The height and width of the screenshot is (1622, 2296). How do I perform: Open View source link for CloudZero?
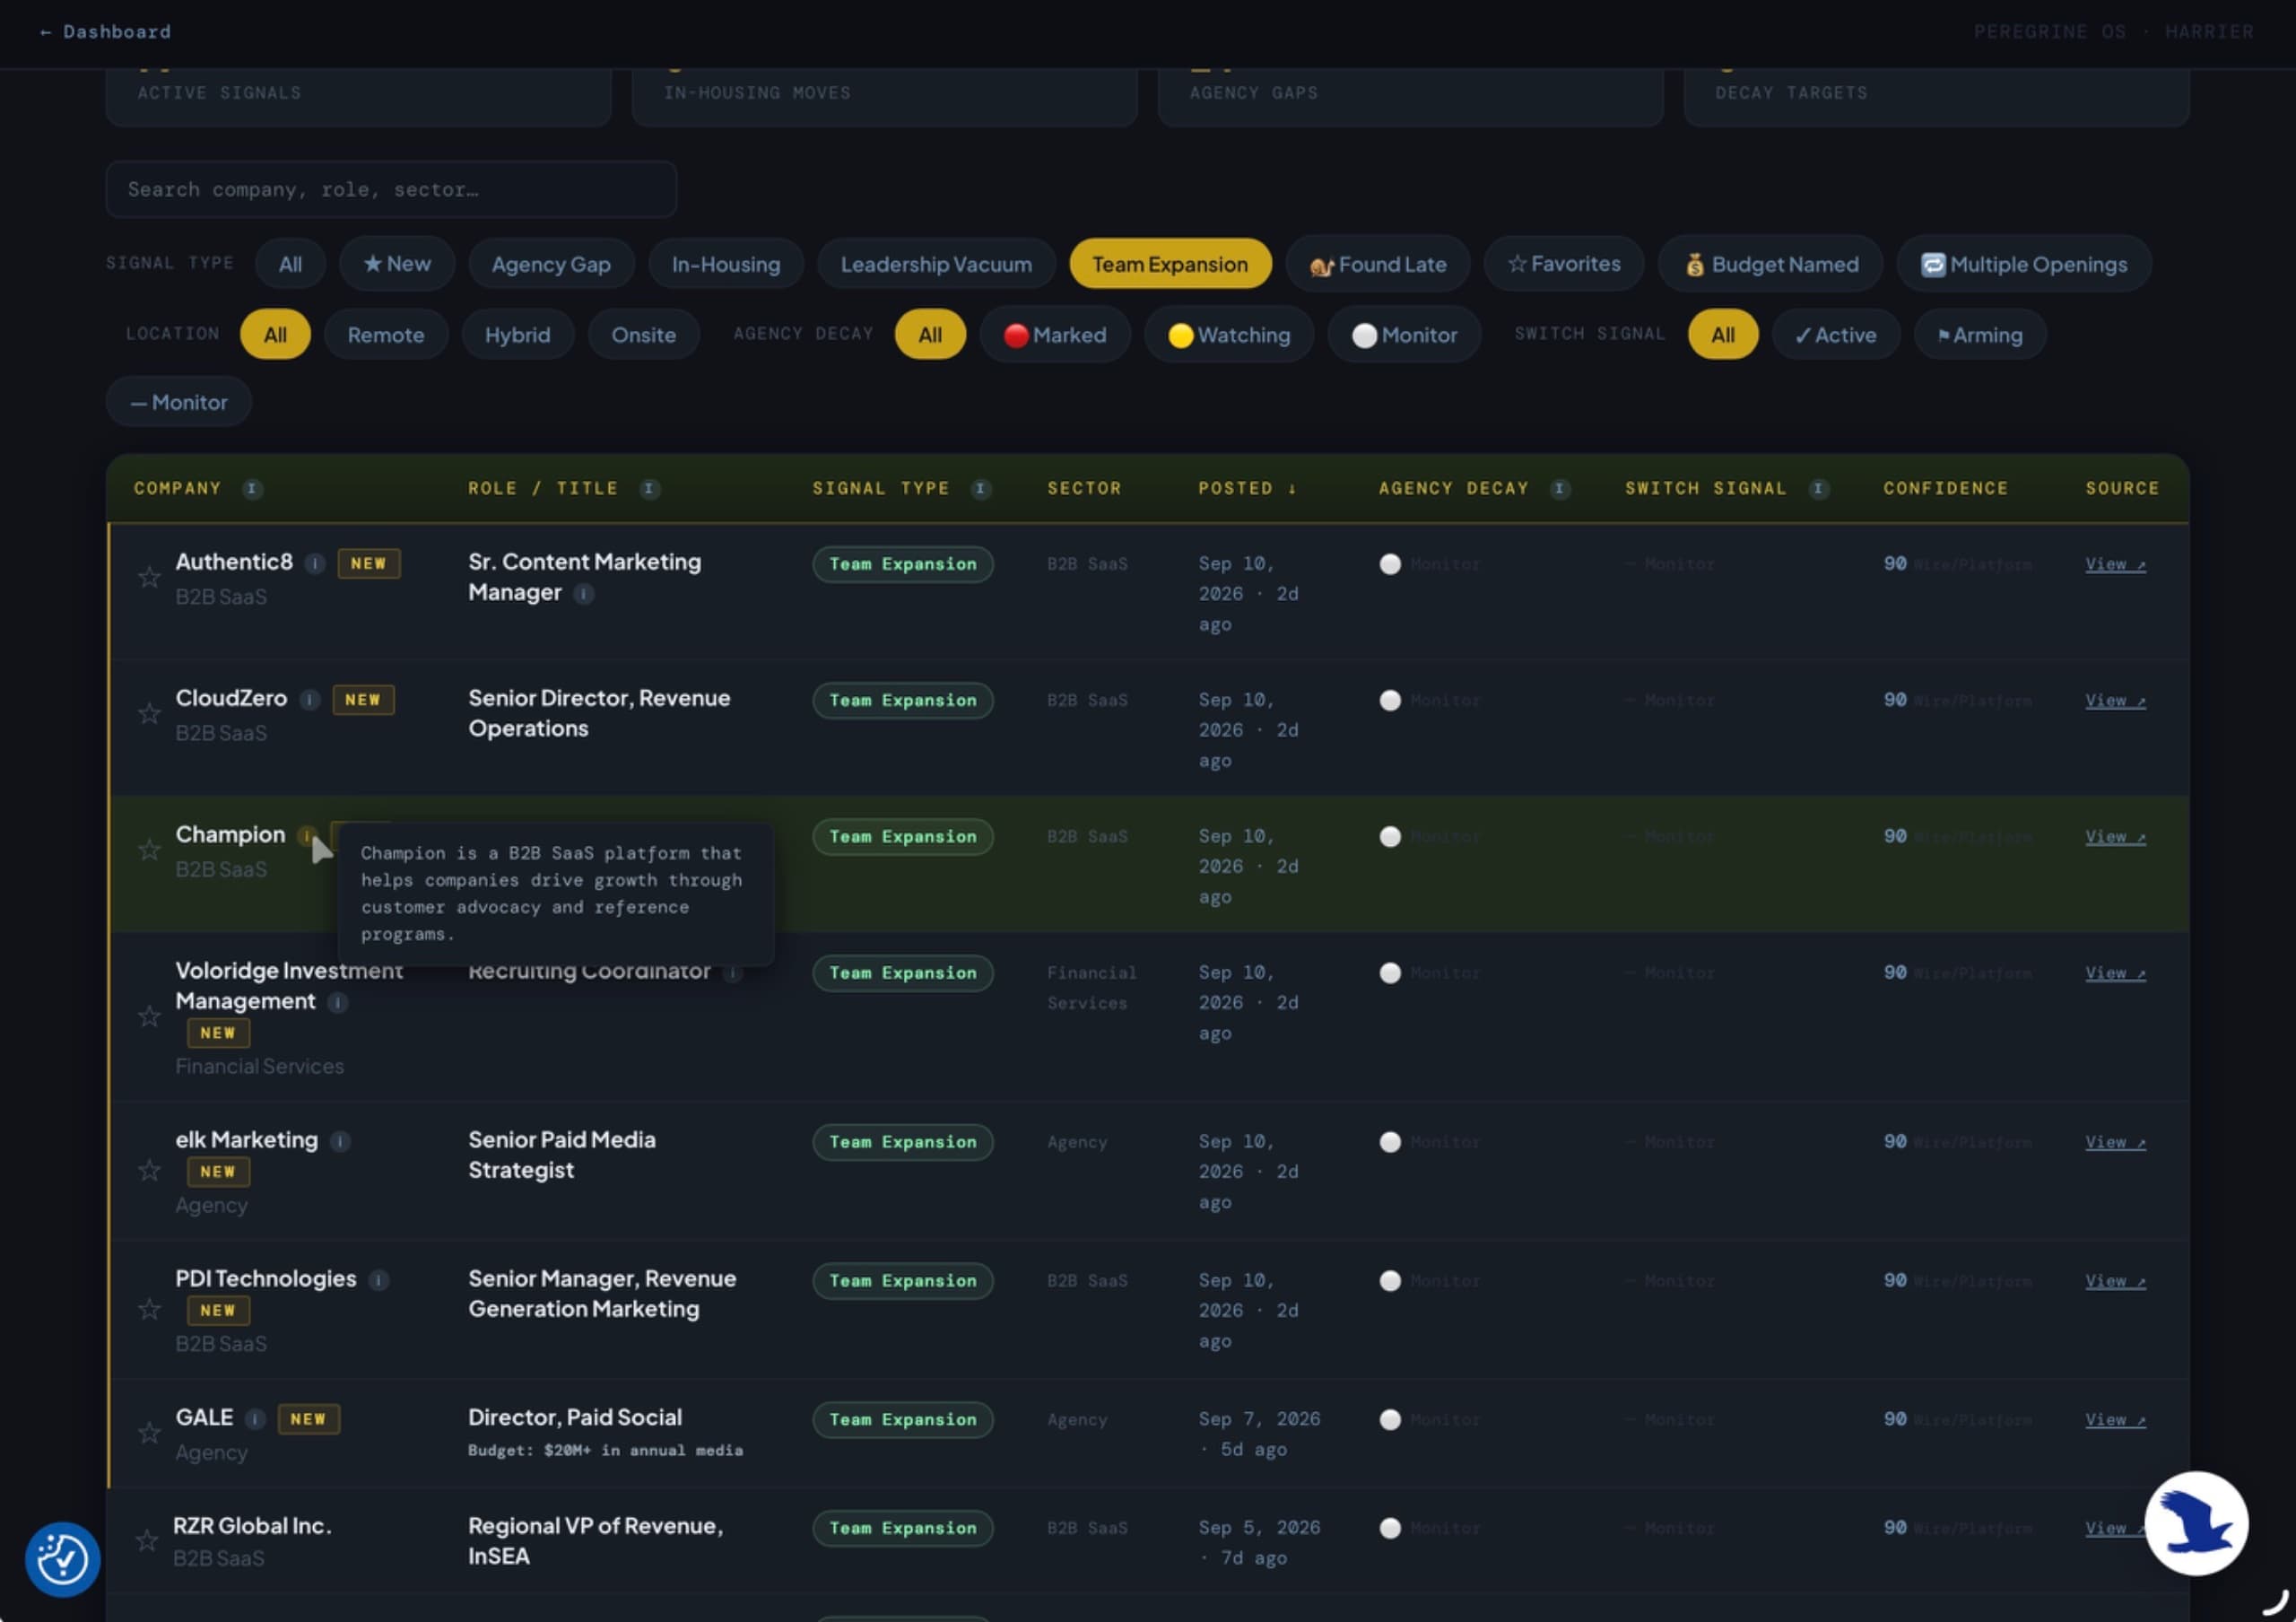[x=2115, y=700]
